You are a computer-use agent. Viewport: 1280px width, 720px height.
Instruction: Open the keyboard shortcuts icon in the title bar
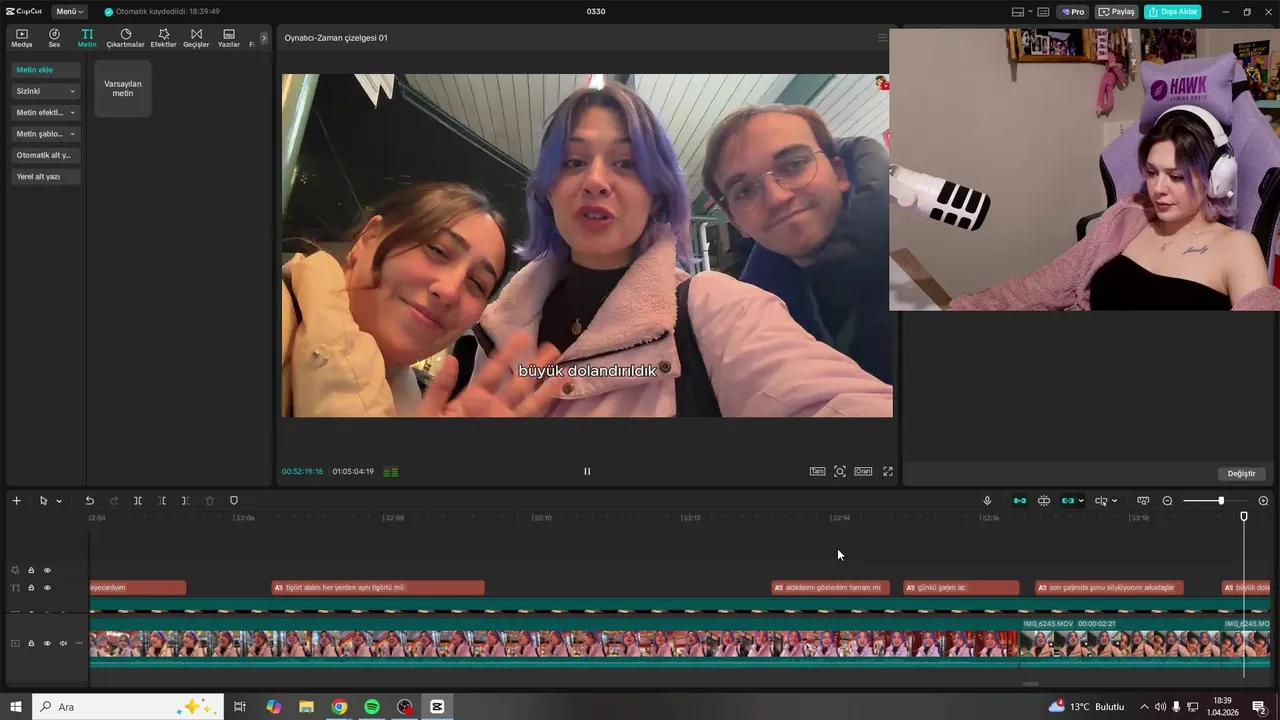pyautogui.click(x=1043, y=12)
